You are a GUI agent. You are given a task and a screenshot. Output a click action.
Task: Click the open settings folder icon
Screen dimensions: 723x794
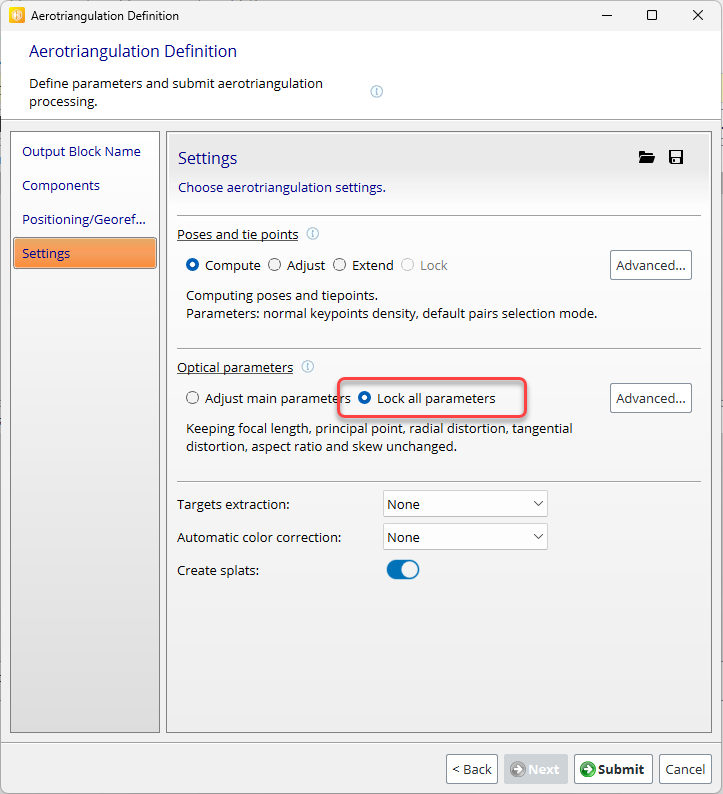[x=646, y=158]
